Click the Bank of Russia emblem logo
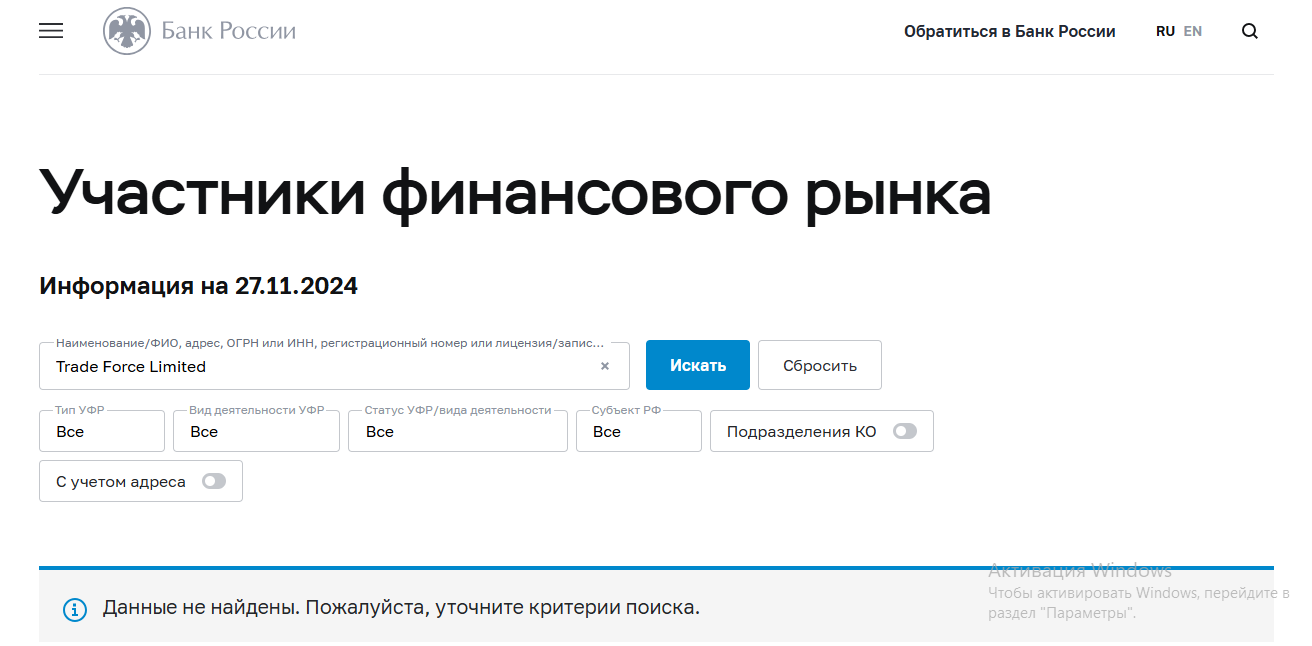Image resolution: width=1312 pixels, height=646 pixels. 124,31
